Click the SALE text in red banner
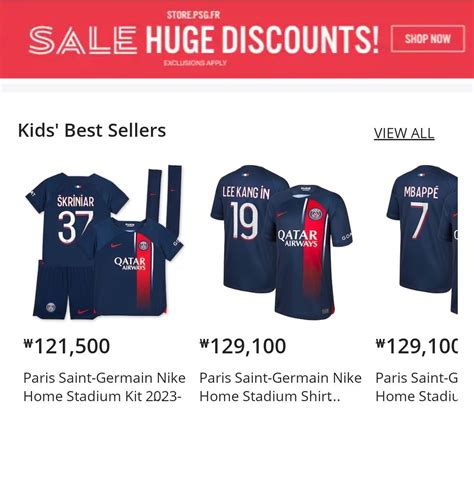The height and width of the screenshot is (477, 474). [x=83, y=41]
